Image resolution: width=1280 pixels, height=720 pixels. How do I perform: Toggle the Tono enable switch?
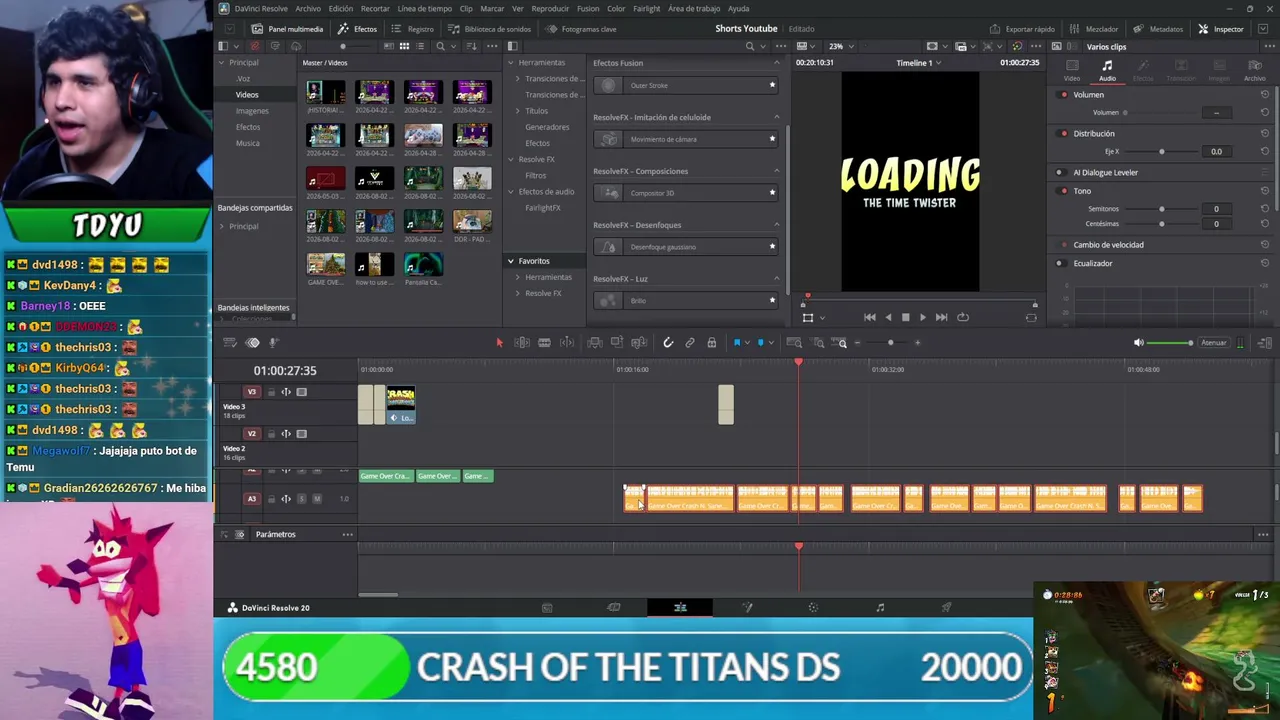pyautogui.click(x=1064, y=191)
